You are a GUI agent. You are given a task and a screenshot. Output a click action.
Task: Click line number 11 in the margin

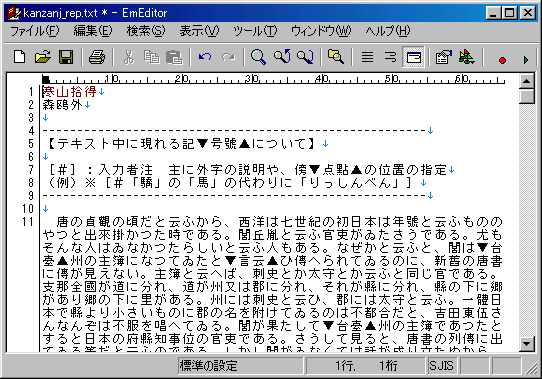coord(28,222)
